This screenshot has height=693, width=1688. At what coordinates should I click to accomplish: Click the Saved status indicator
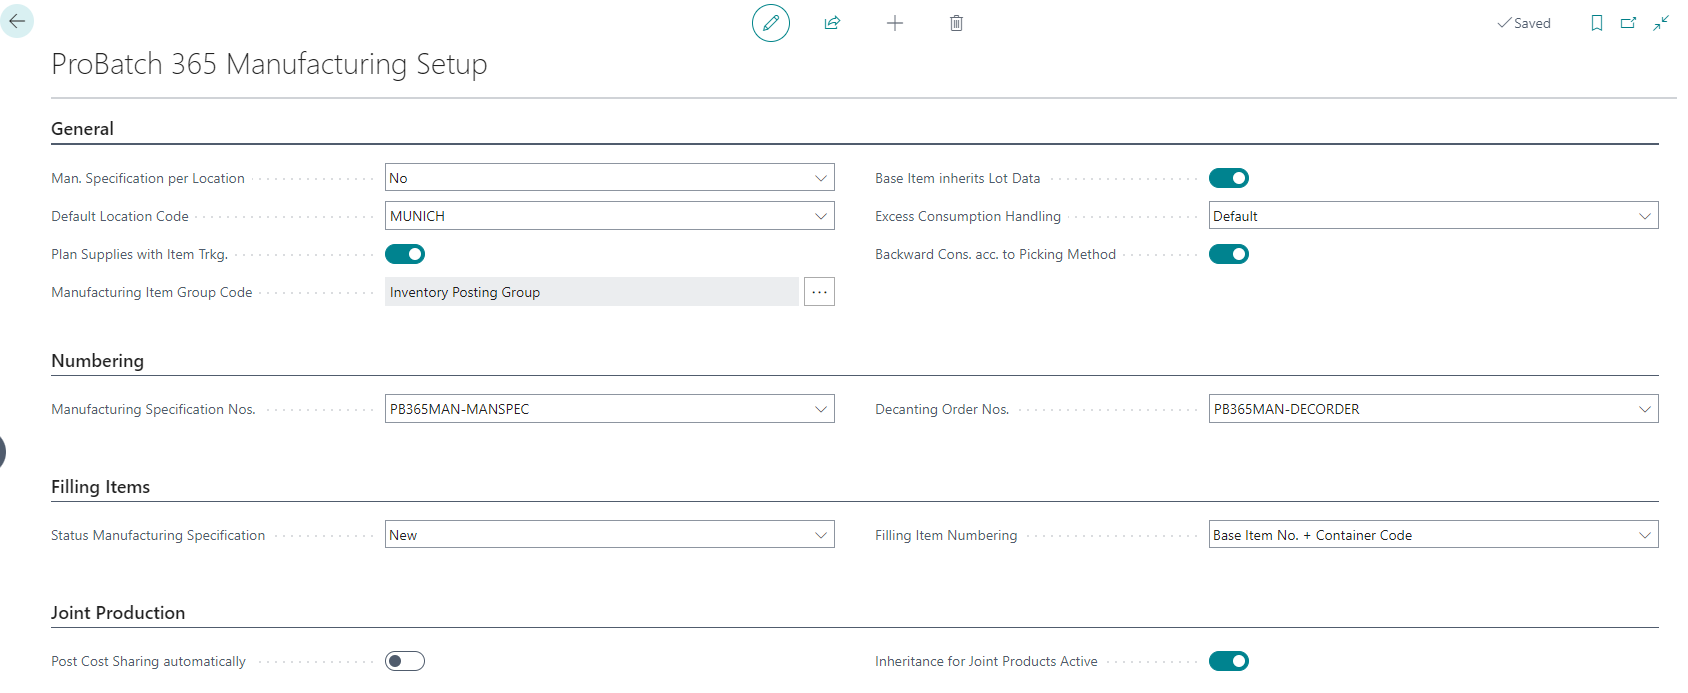1524,23
